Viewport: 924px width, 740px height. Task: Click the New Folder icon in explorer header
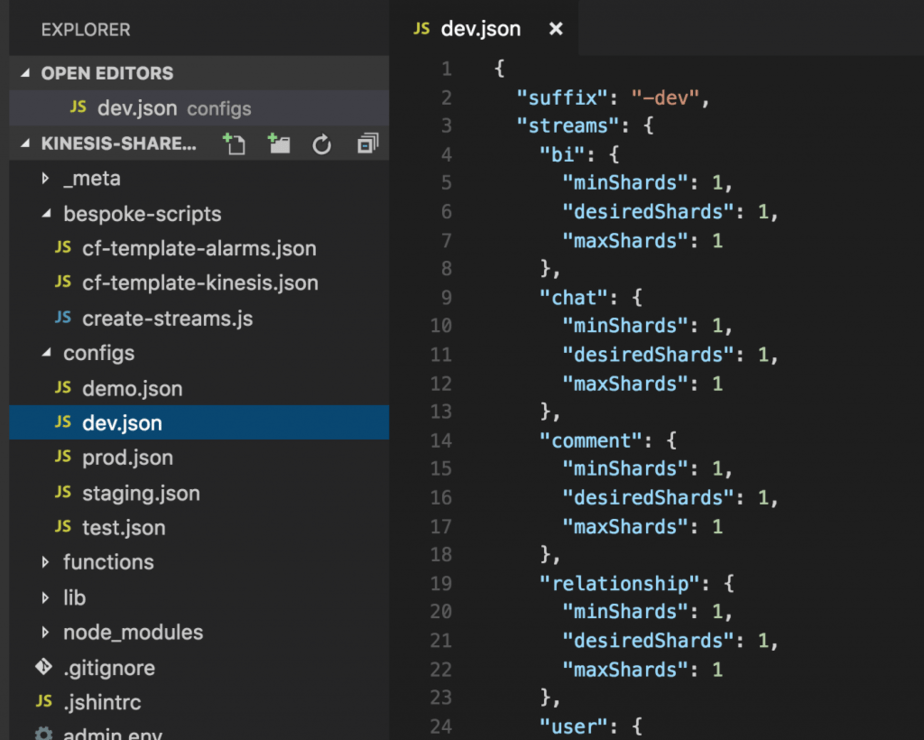point(279,144)
